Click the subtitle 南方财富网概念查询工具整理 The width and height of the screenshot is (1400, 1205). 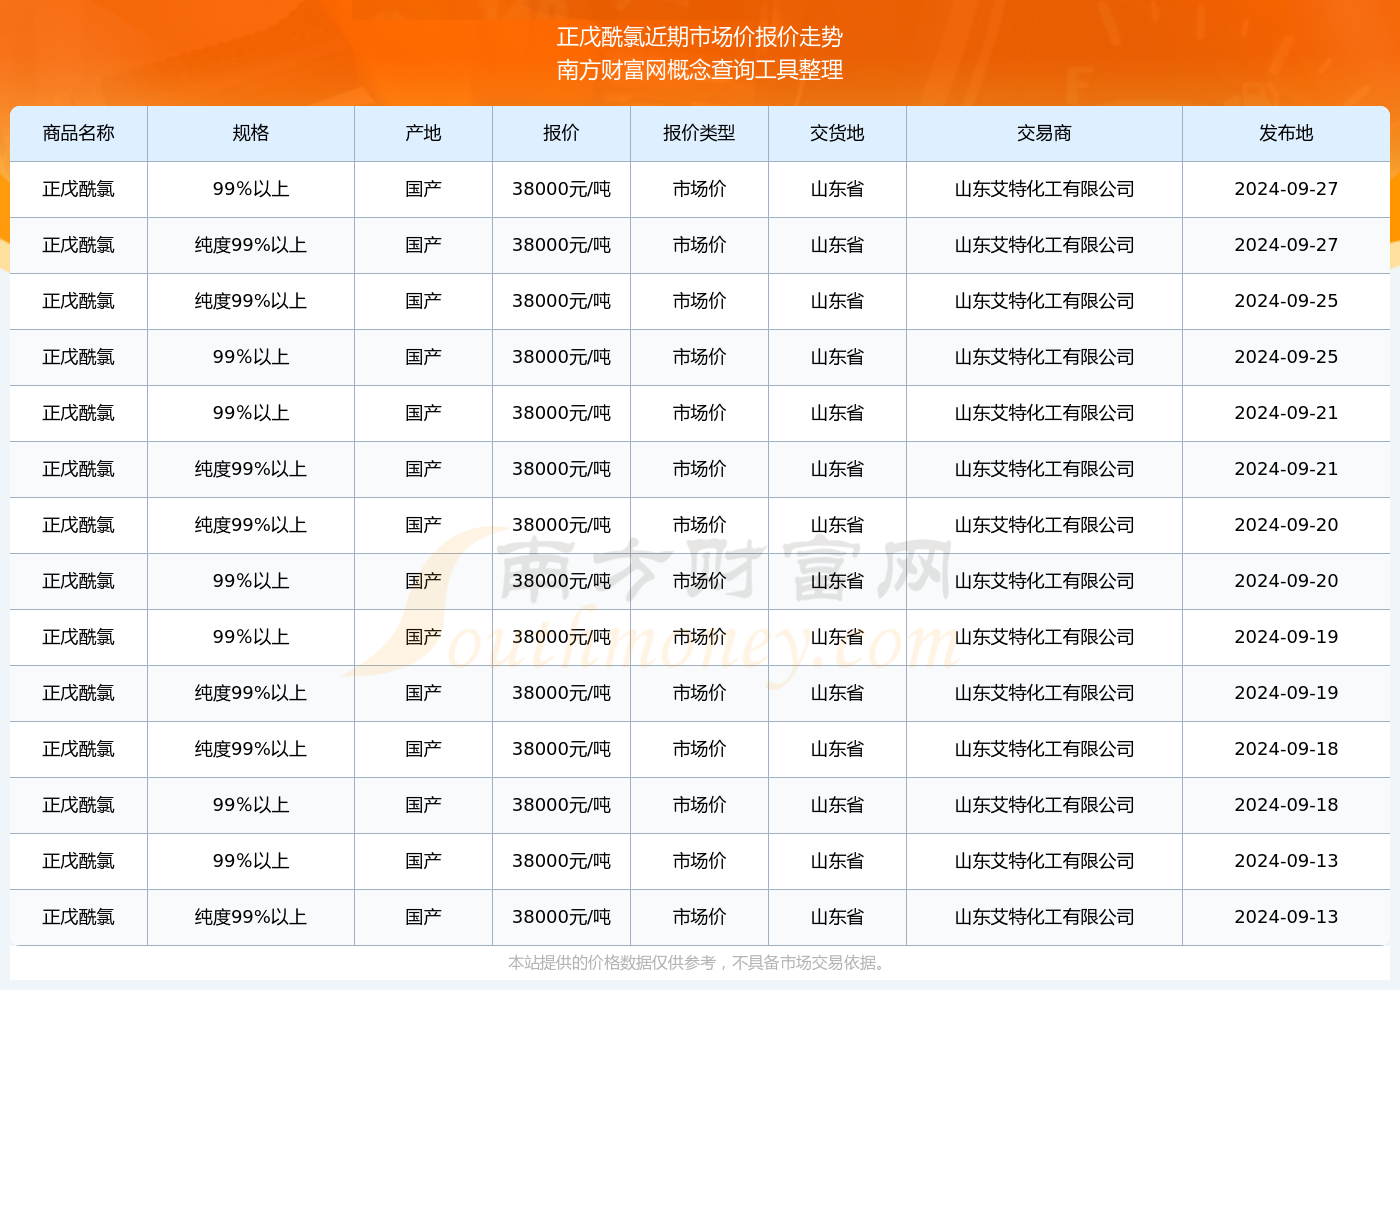pos(700,70)
